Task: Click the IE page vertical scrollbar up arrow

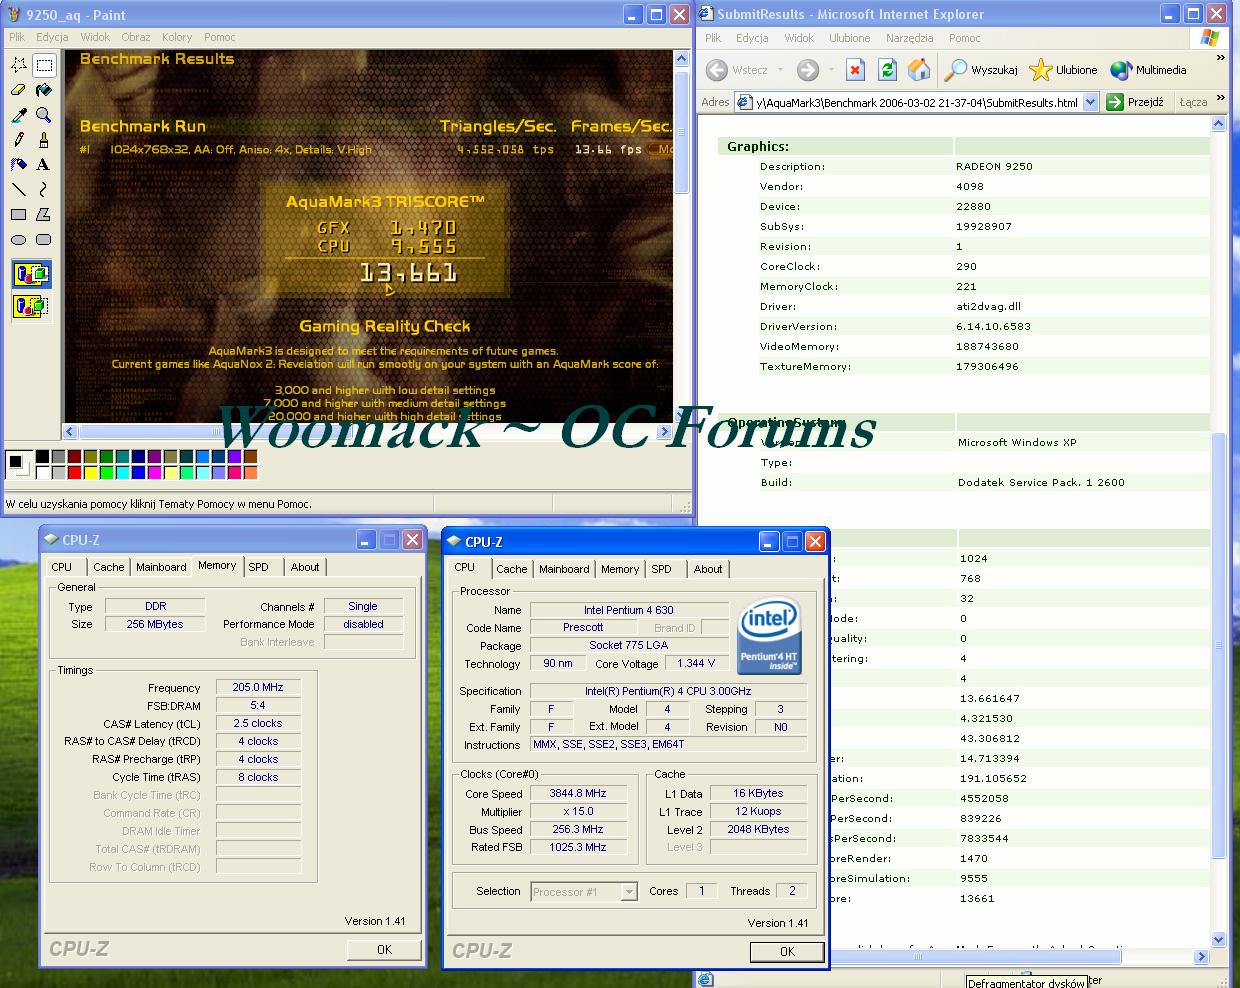Action: [x=1218, y=124]
